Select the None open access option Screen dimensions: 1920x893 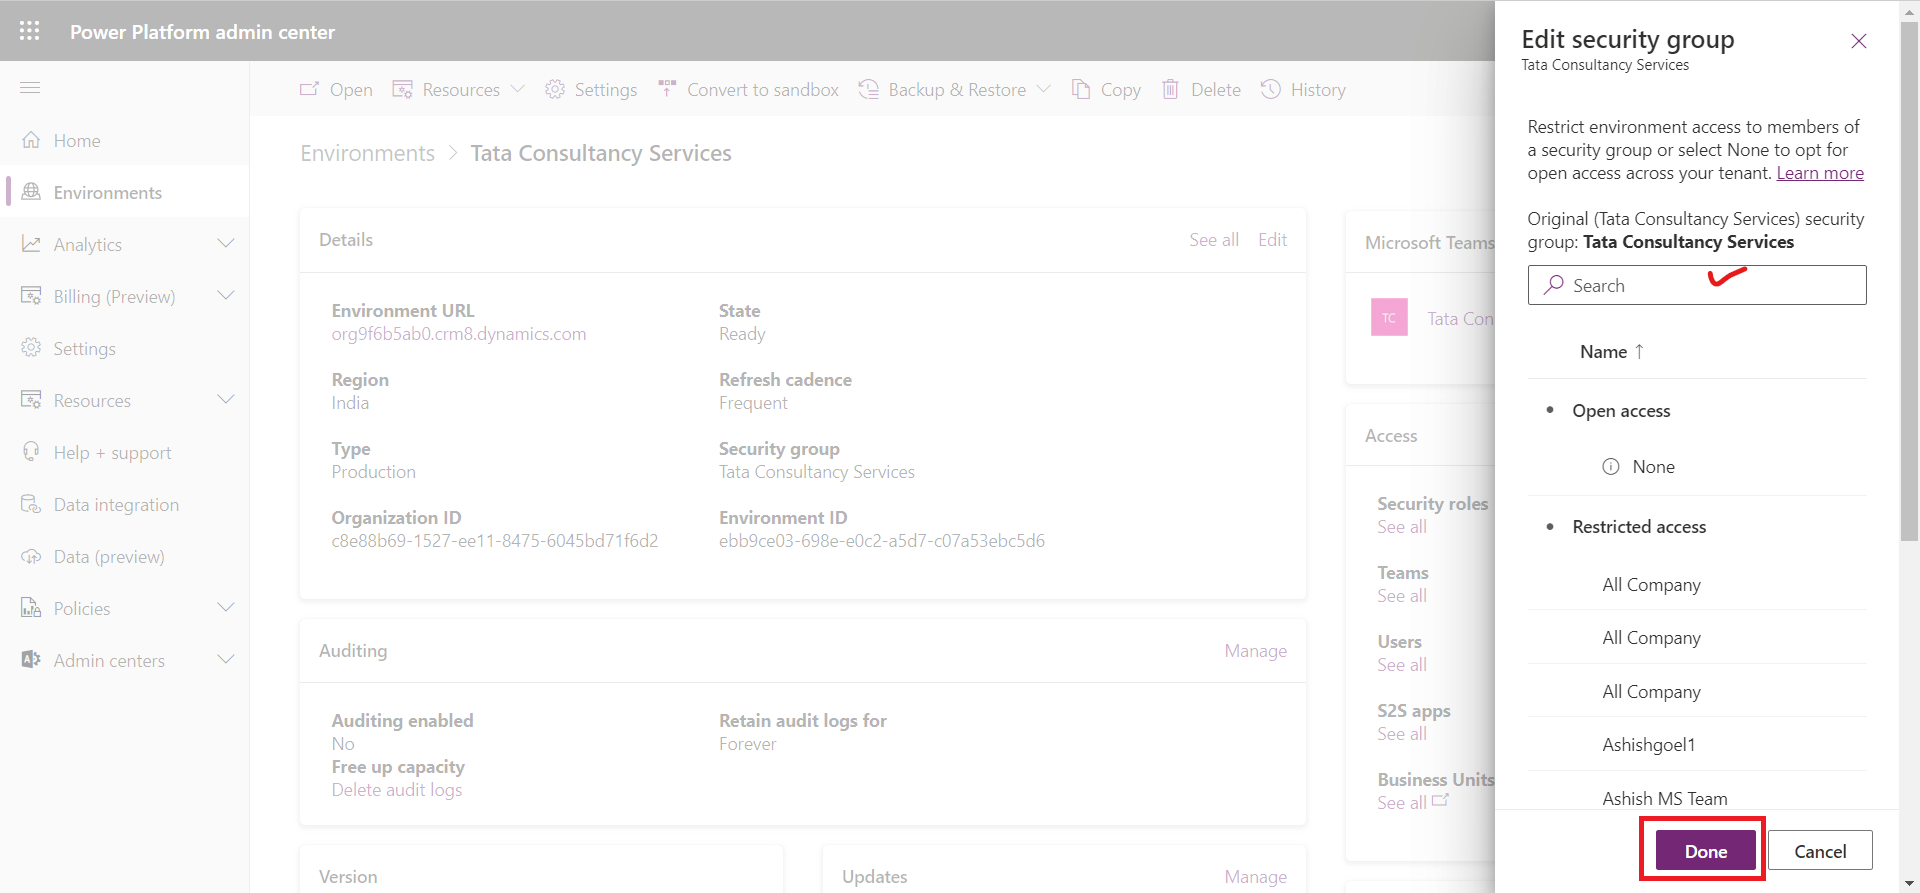coord(1653,467)
